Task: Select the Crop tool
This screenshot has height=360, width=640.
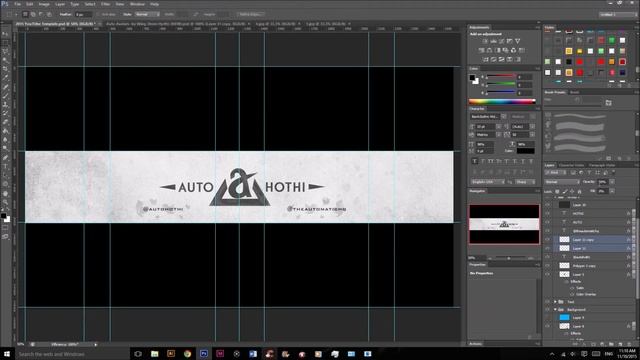Action: (x=5, y=69)
